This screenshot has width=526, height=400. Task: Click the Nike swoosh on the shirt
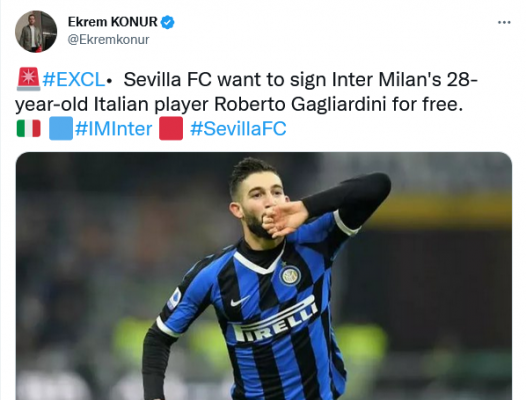coord(240,301)
